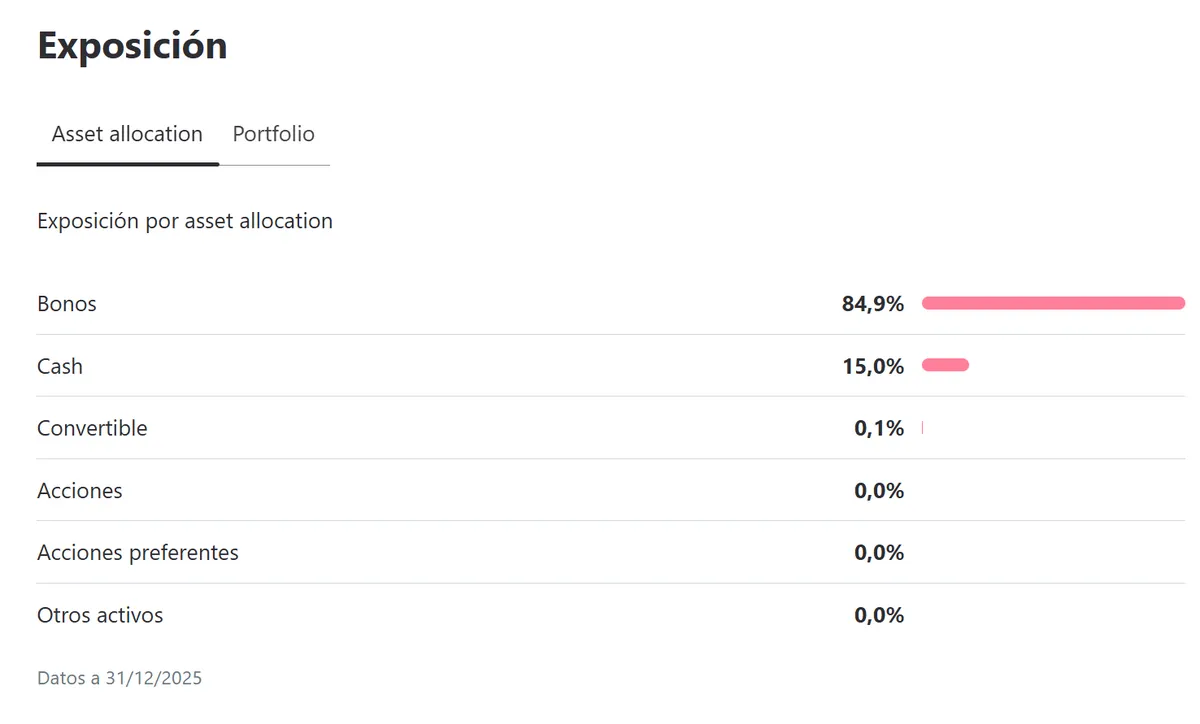This screenshot has width=1200, height=724.
Task: Click the Exposición heading
Action: [x=132, y=46]
